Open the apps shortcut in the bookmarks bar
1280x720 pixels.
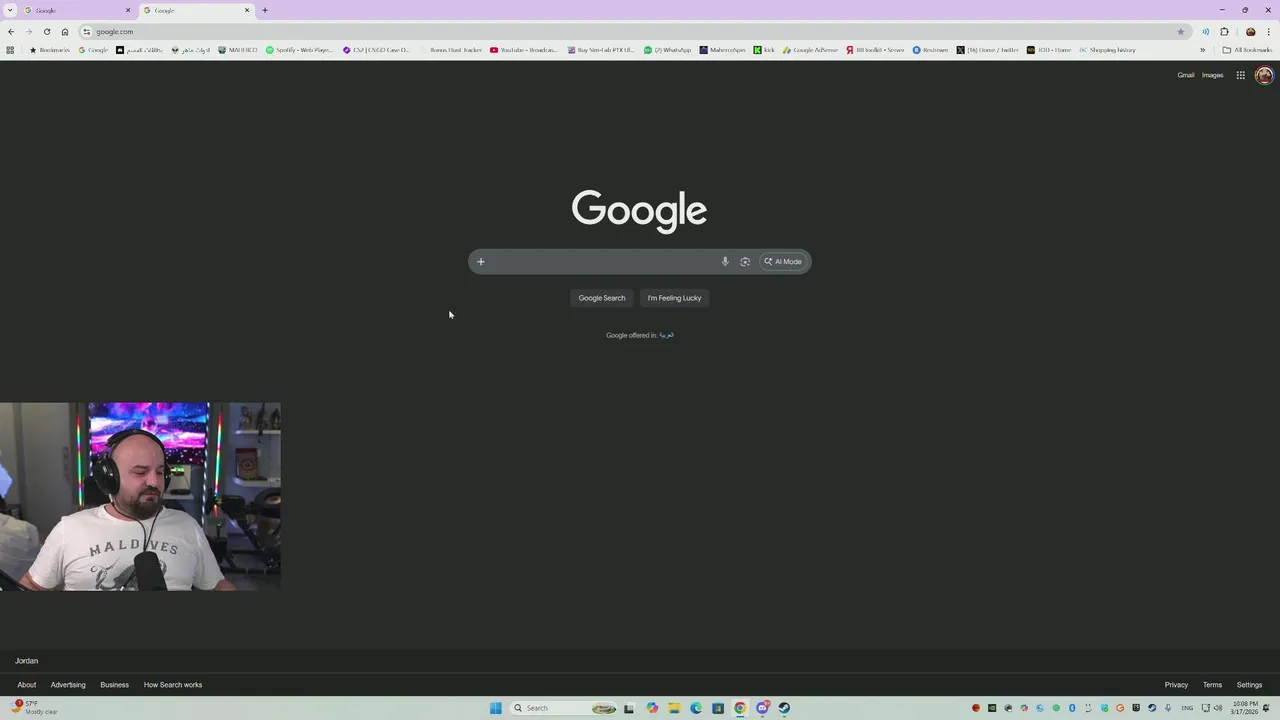click(x=10, y=50)
